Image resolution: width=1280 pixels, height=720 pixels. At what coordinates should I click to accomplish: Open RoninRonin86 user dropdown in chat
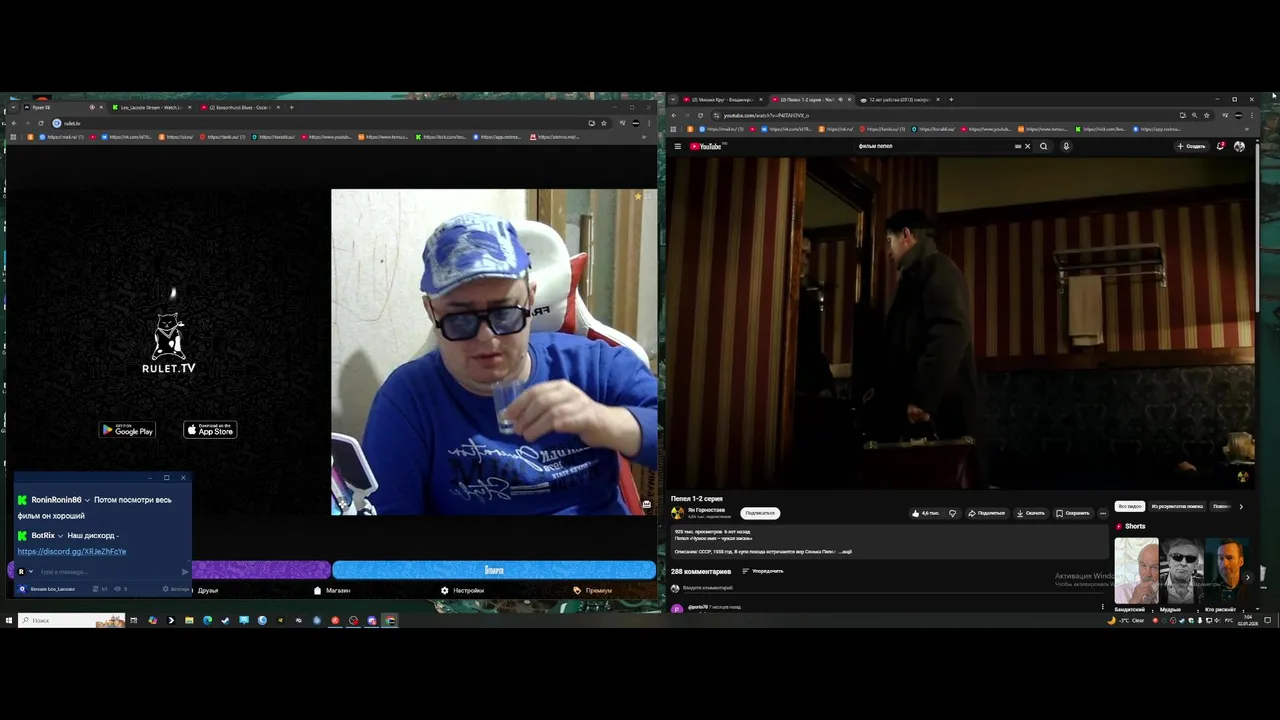tap(87, 500)
